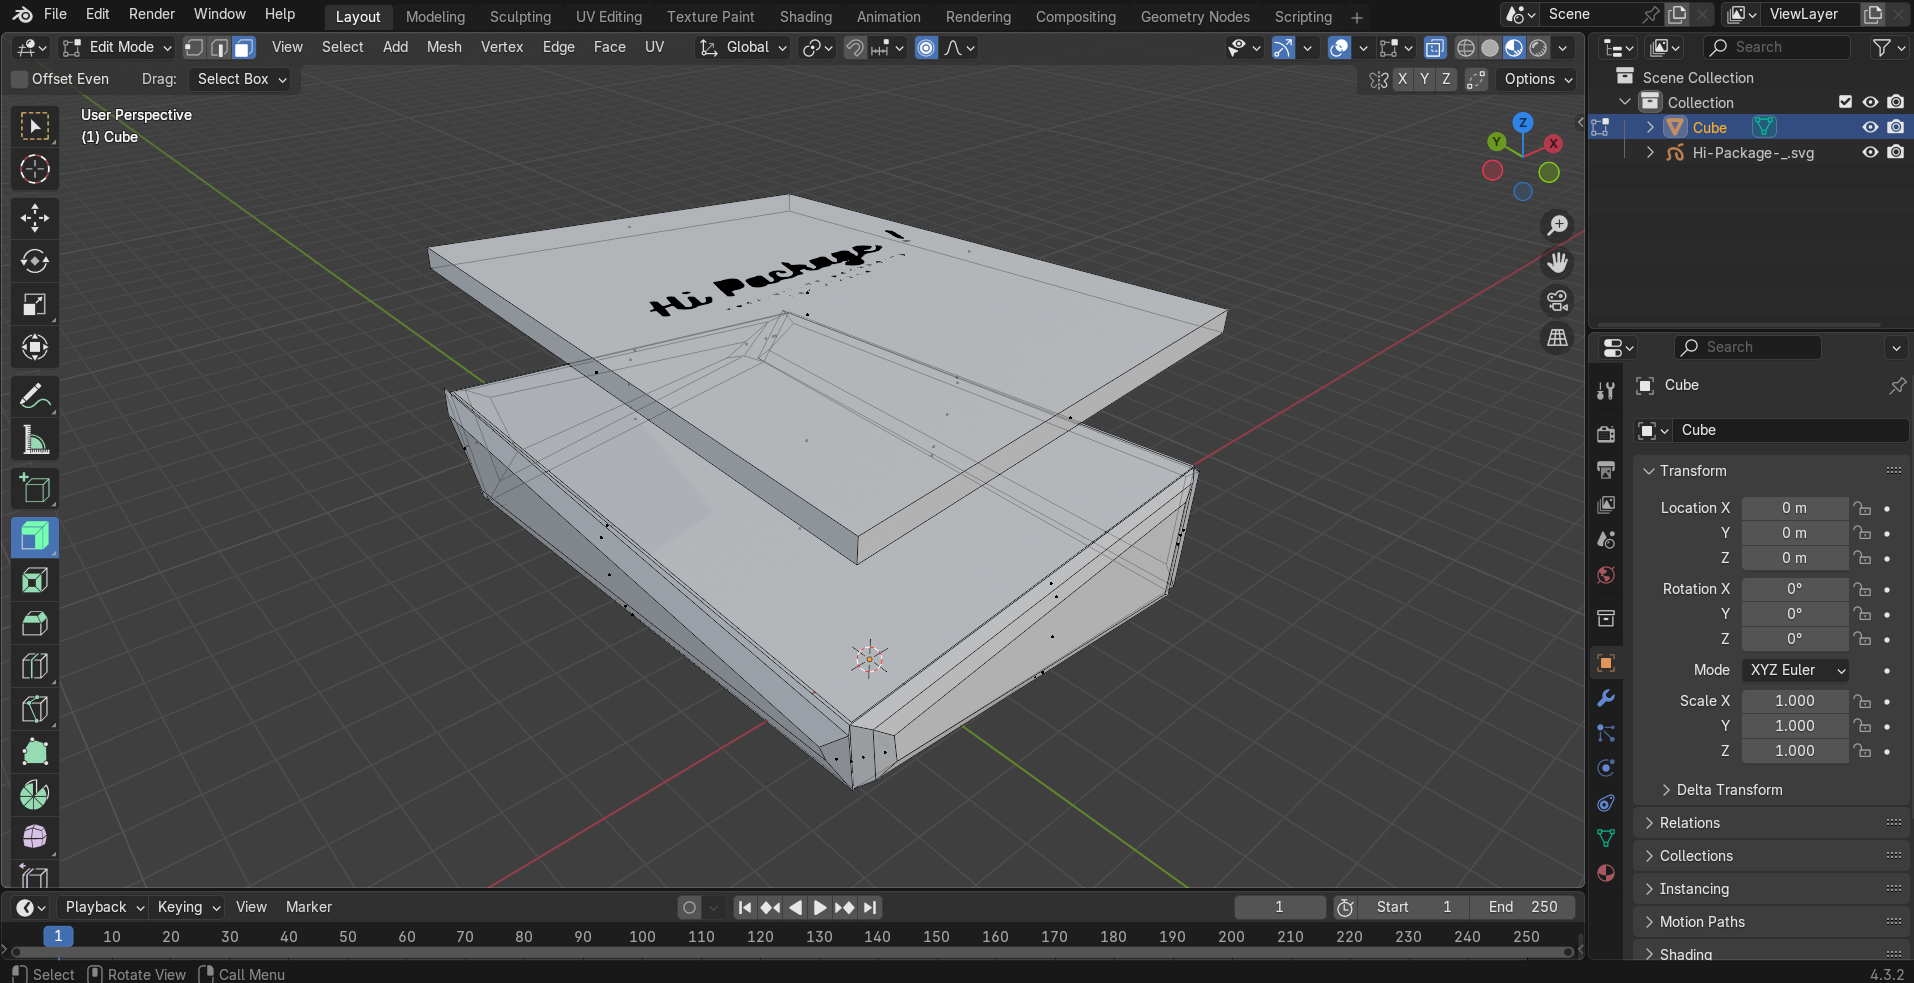Click the camera view icon in viewport

click(1557, 301)
